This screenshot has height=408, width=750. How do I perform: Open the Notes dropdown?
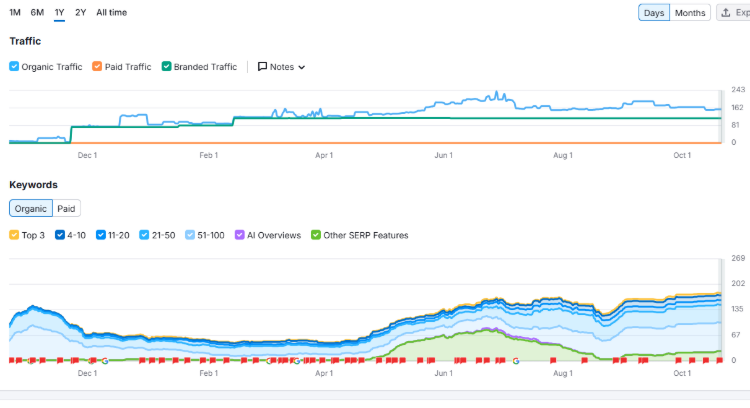(x=281, y=67)
